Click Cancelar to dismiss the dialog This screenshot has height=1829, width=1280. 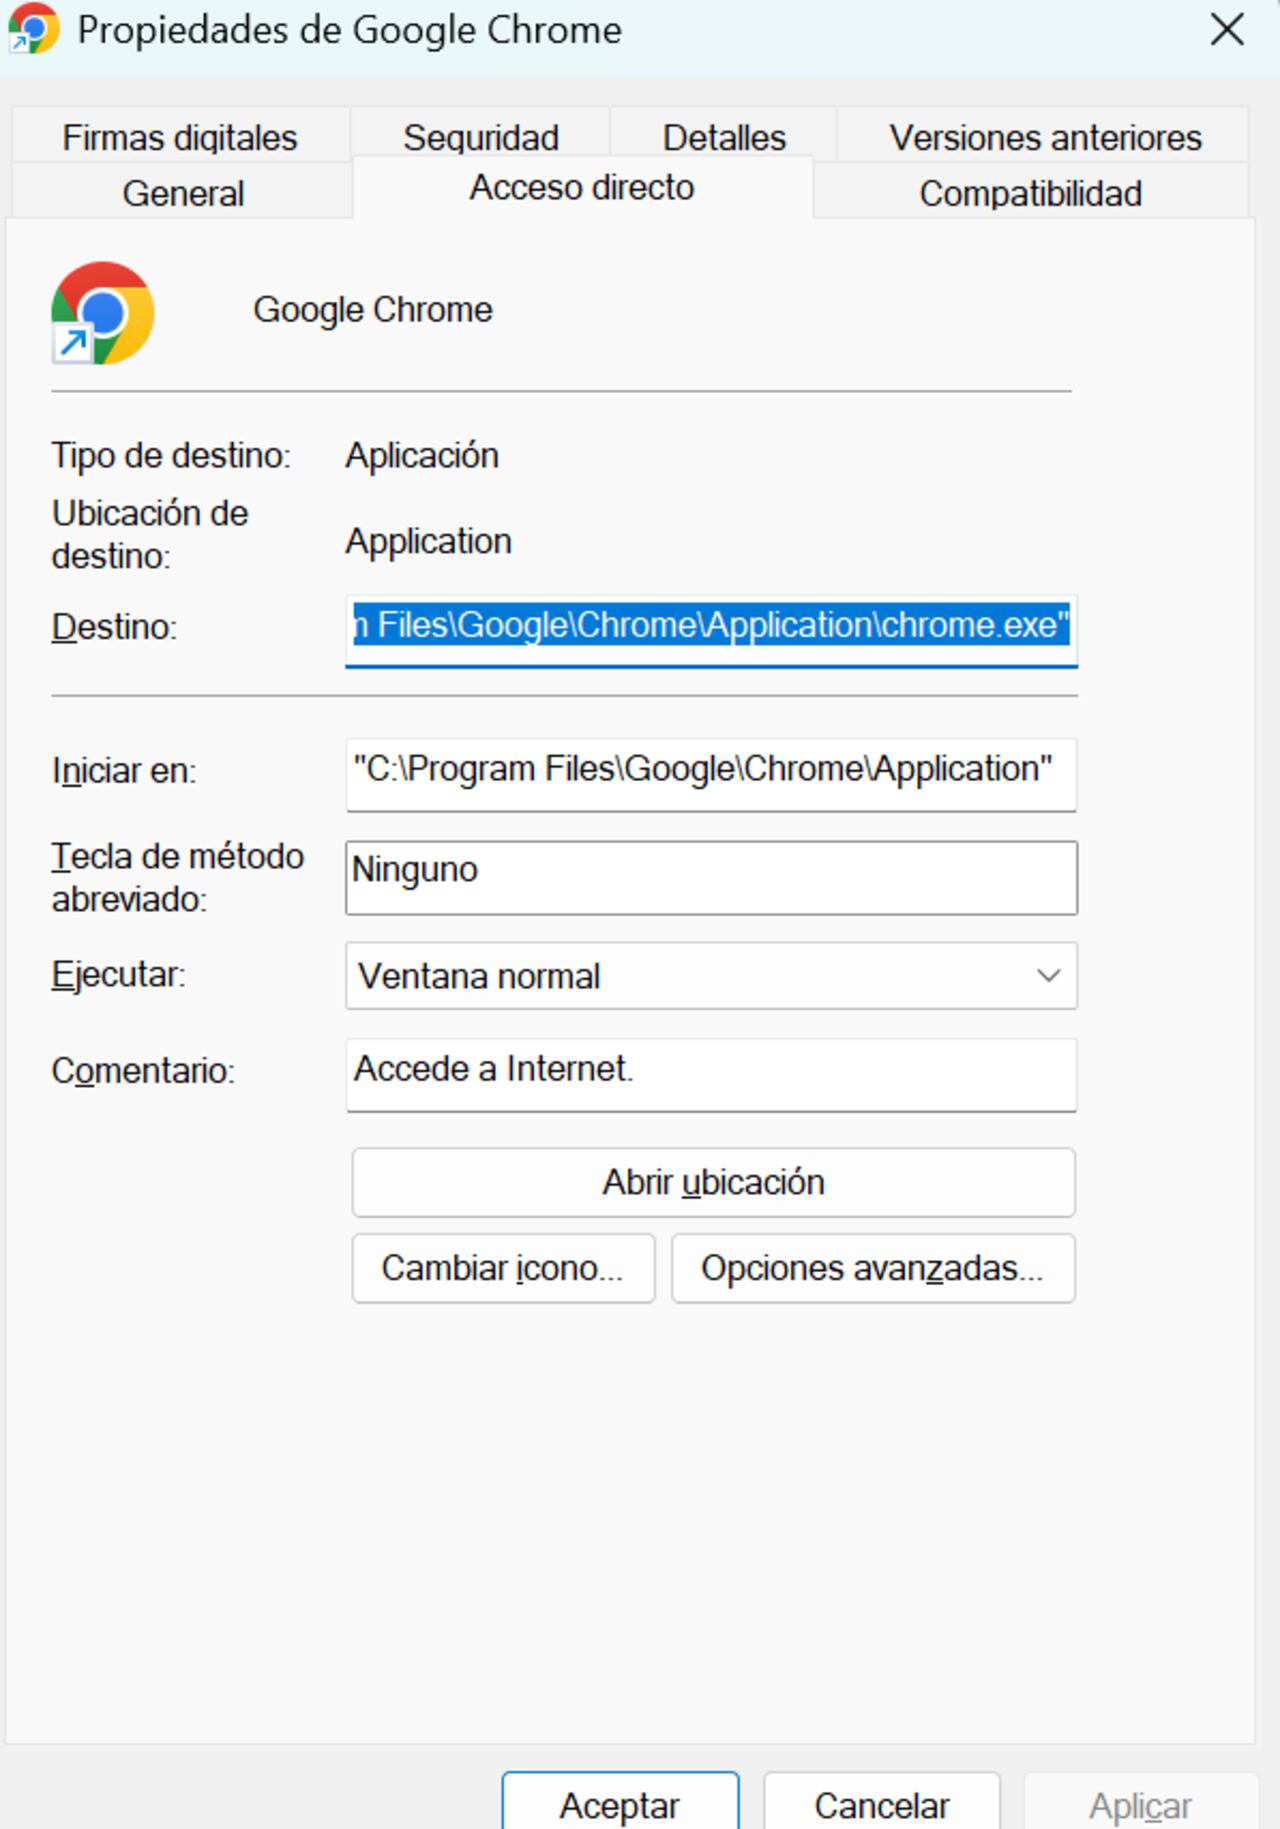[881, 1805]
